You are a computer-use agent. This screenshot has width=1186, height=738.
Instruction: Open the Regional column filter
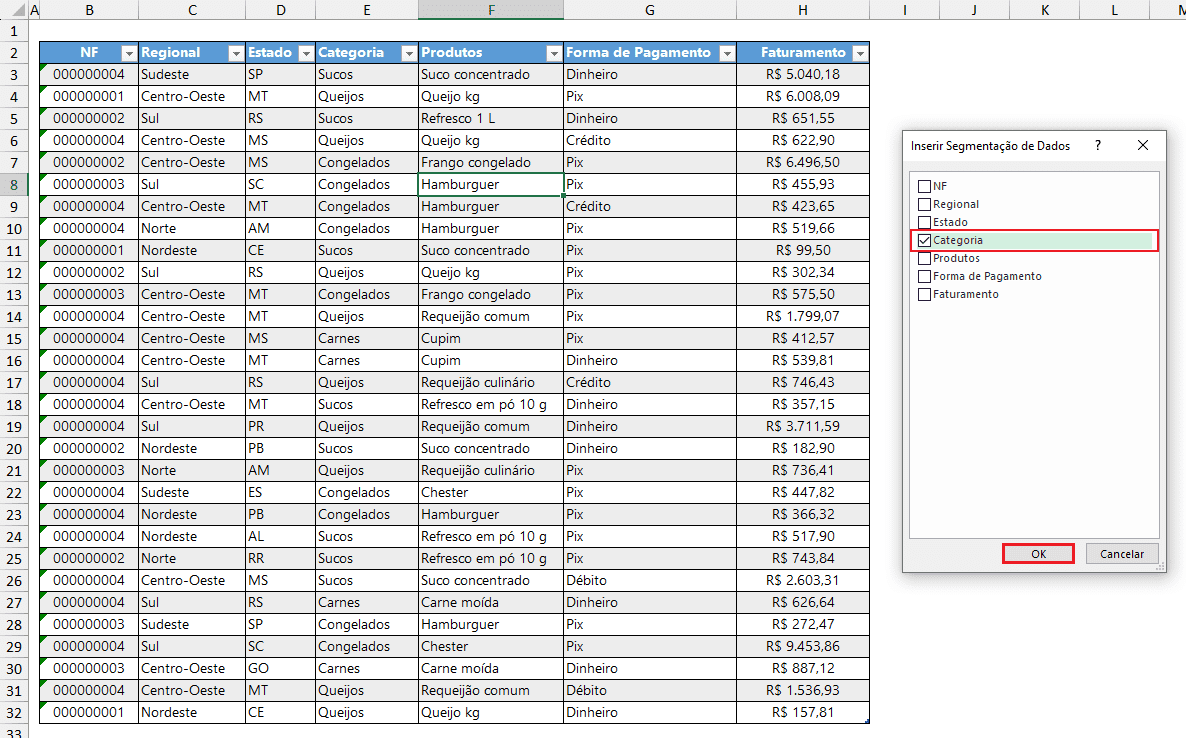pyautogui.click(x=235, y=51)
